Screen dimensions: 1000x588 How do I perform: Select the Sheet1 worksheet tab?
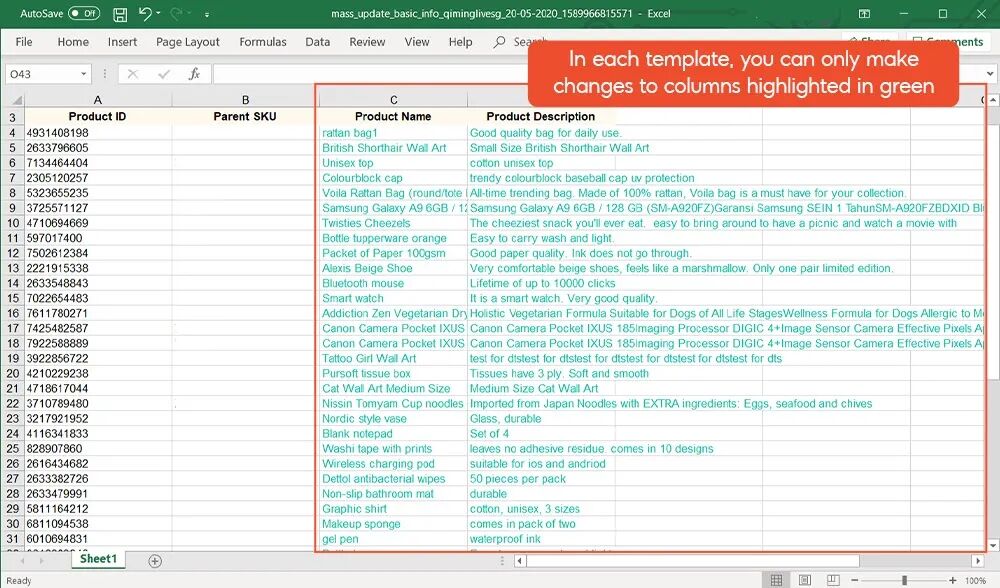(x=98, y=559)
